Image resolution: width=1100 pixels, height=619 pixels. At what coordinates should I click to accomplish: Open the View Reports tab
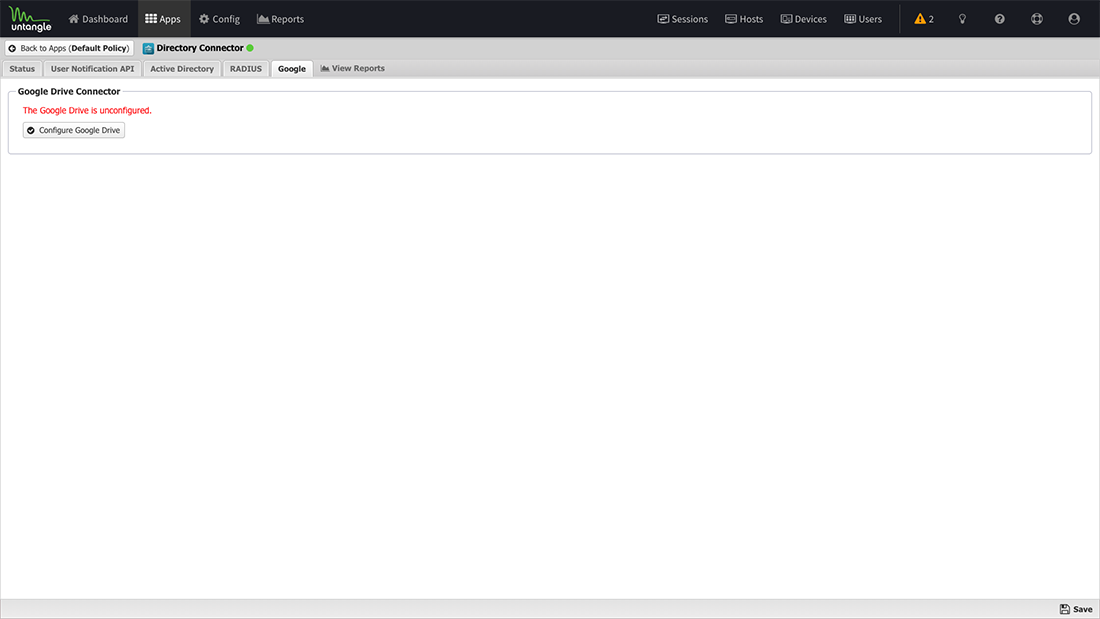[352, 69]
